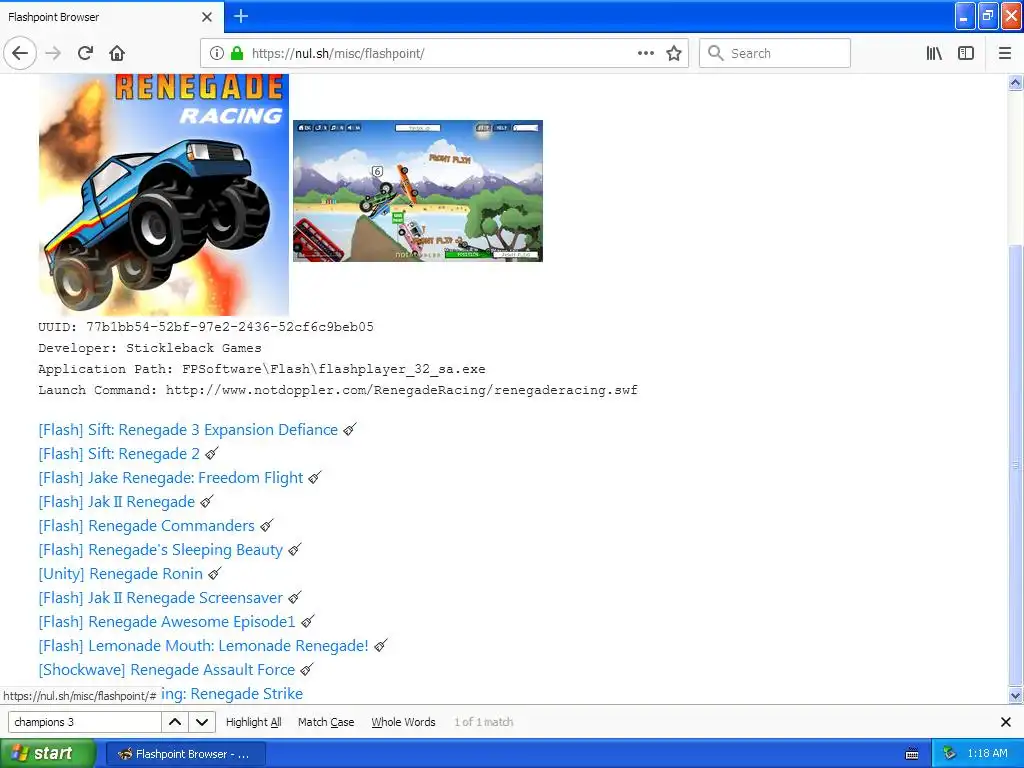Click icon beside Renegade Awesome Episode1
Image resolution: width=1024 pixels, height=768 pixels.
coord(308,622)
